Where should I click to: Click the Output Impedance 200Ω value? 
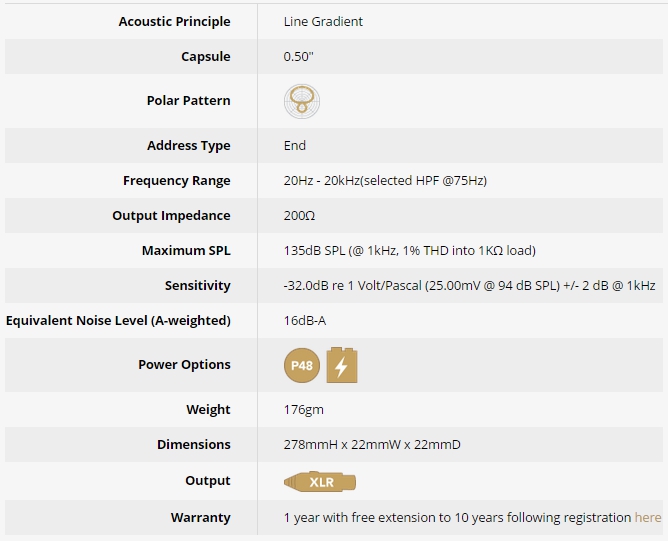(x=299, y=215)
